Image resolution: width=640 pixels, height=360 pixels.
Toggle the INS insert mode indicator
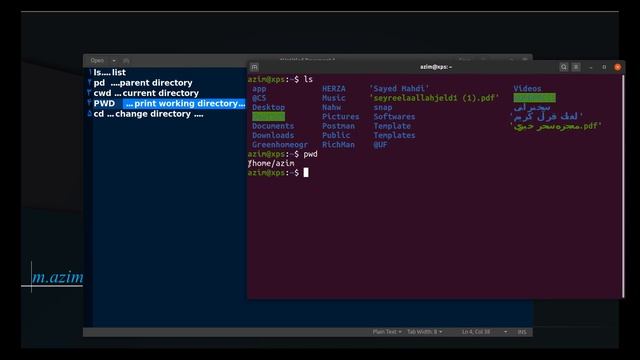pyautogui.click(x=522, y=332)
